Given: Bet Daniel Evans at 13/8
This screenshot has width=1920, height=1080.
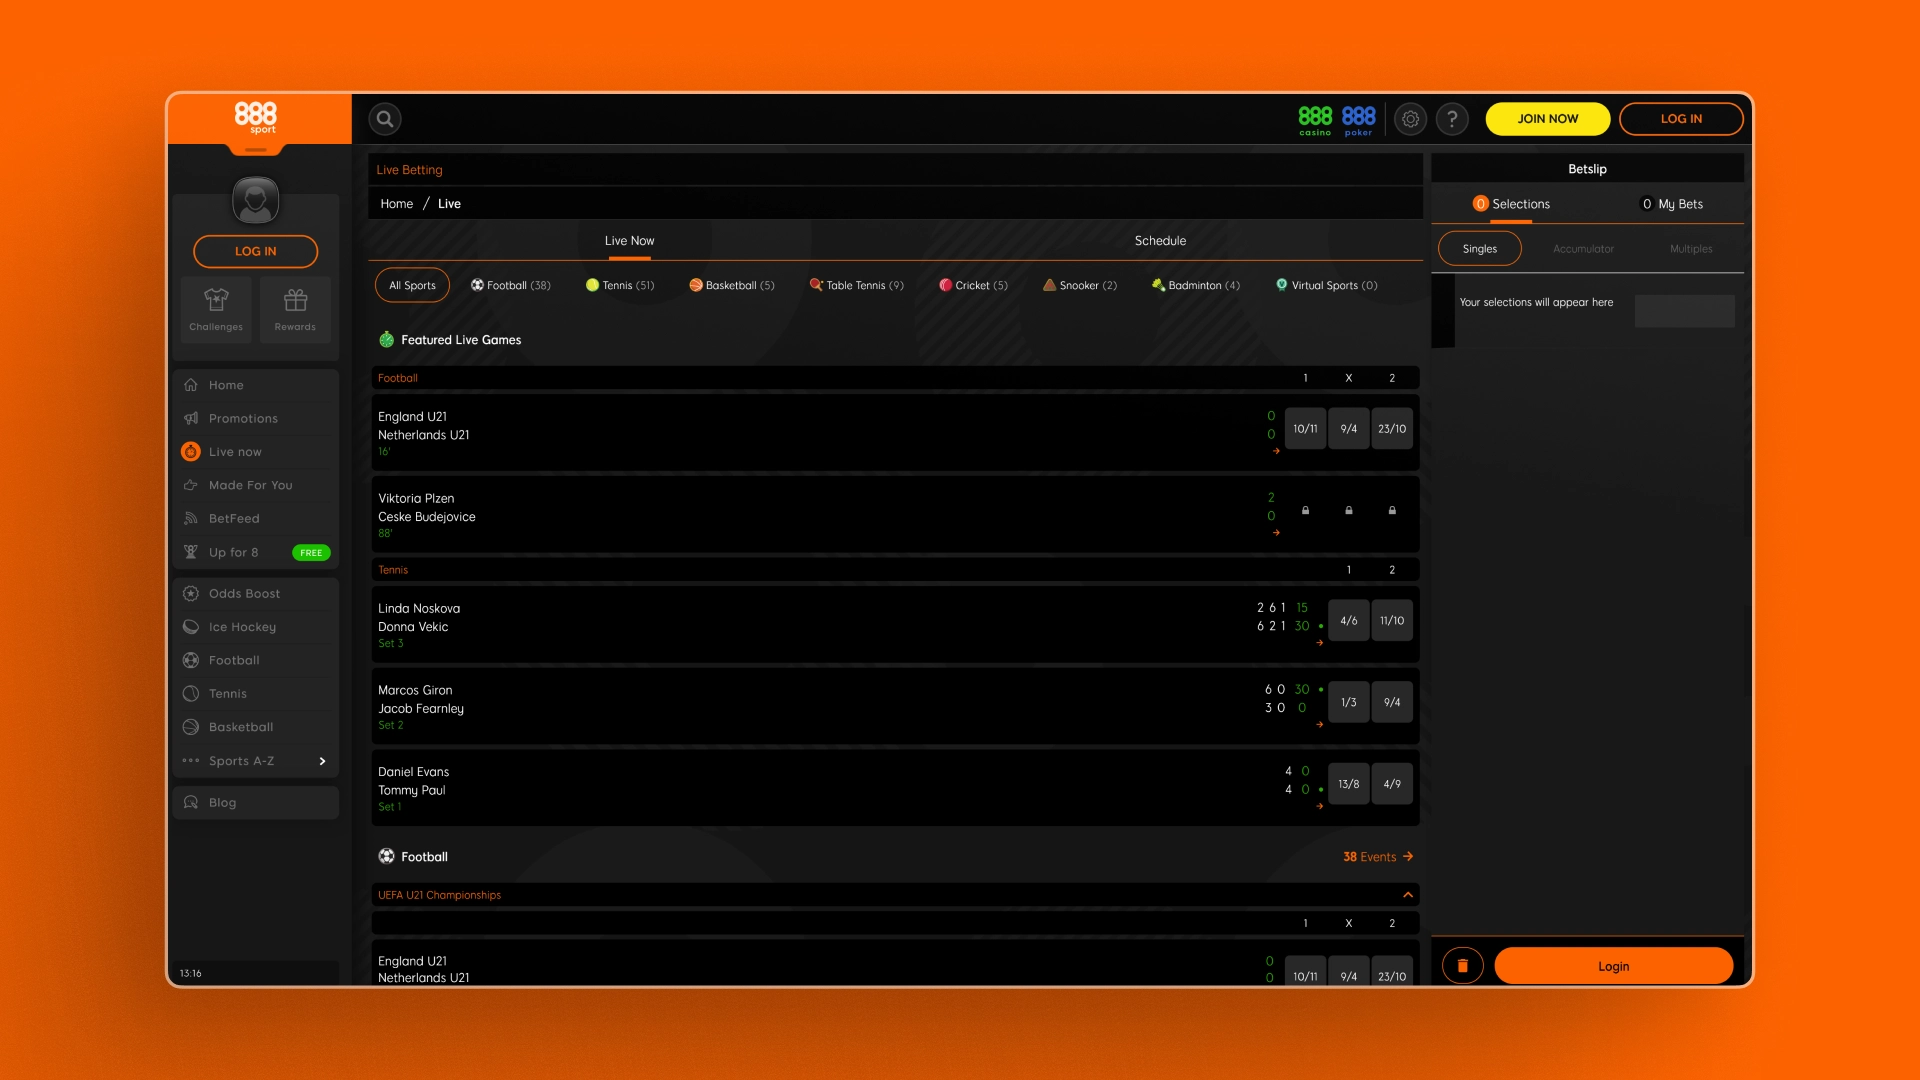Looking at the screenshot, I should coord(1349,785).
